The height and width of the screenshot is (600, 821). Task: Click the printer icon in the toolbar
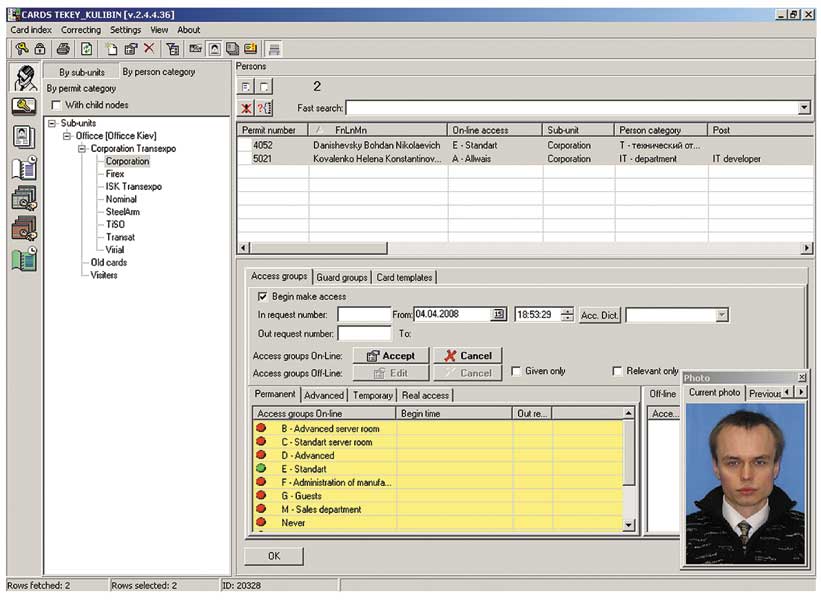click(x=63, y=48)
